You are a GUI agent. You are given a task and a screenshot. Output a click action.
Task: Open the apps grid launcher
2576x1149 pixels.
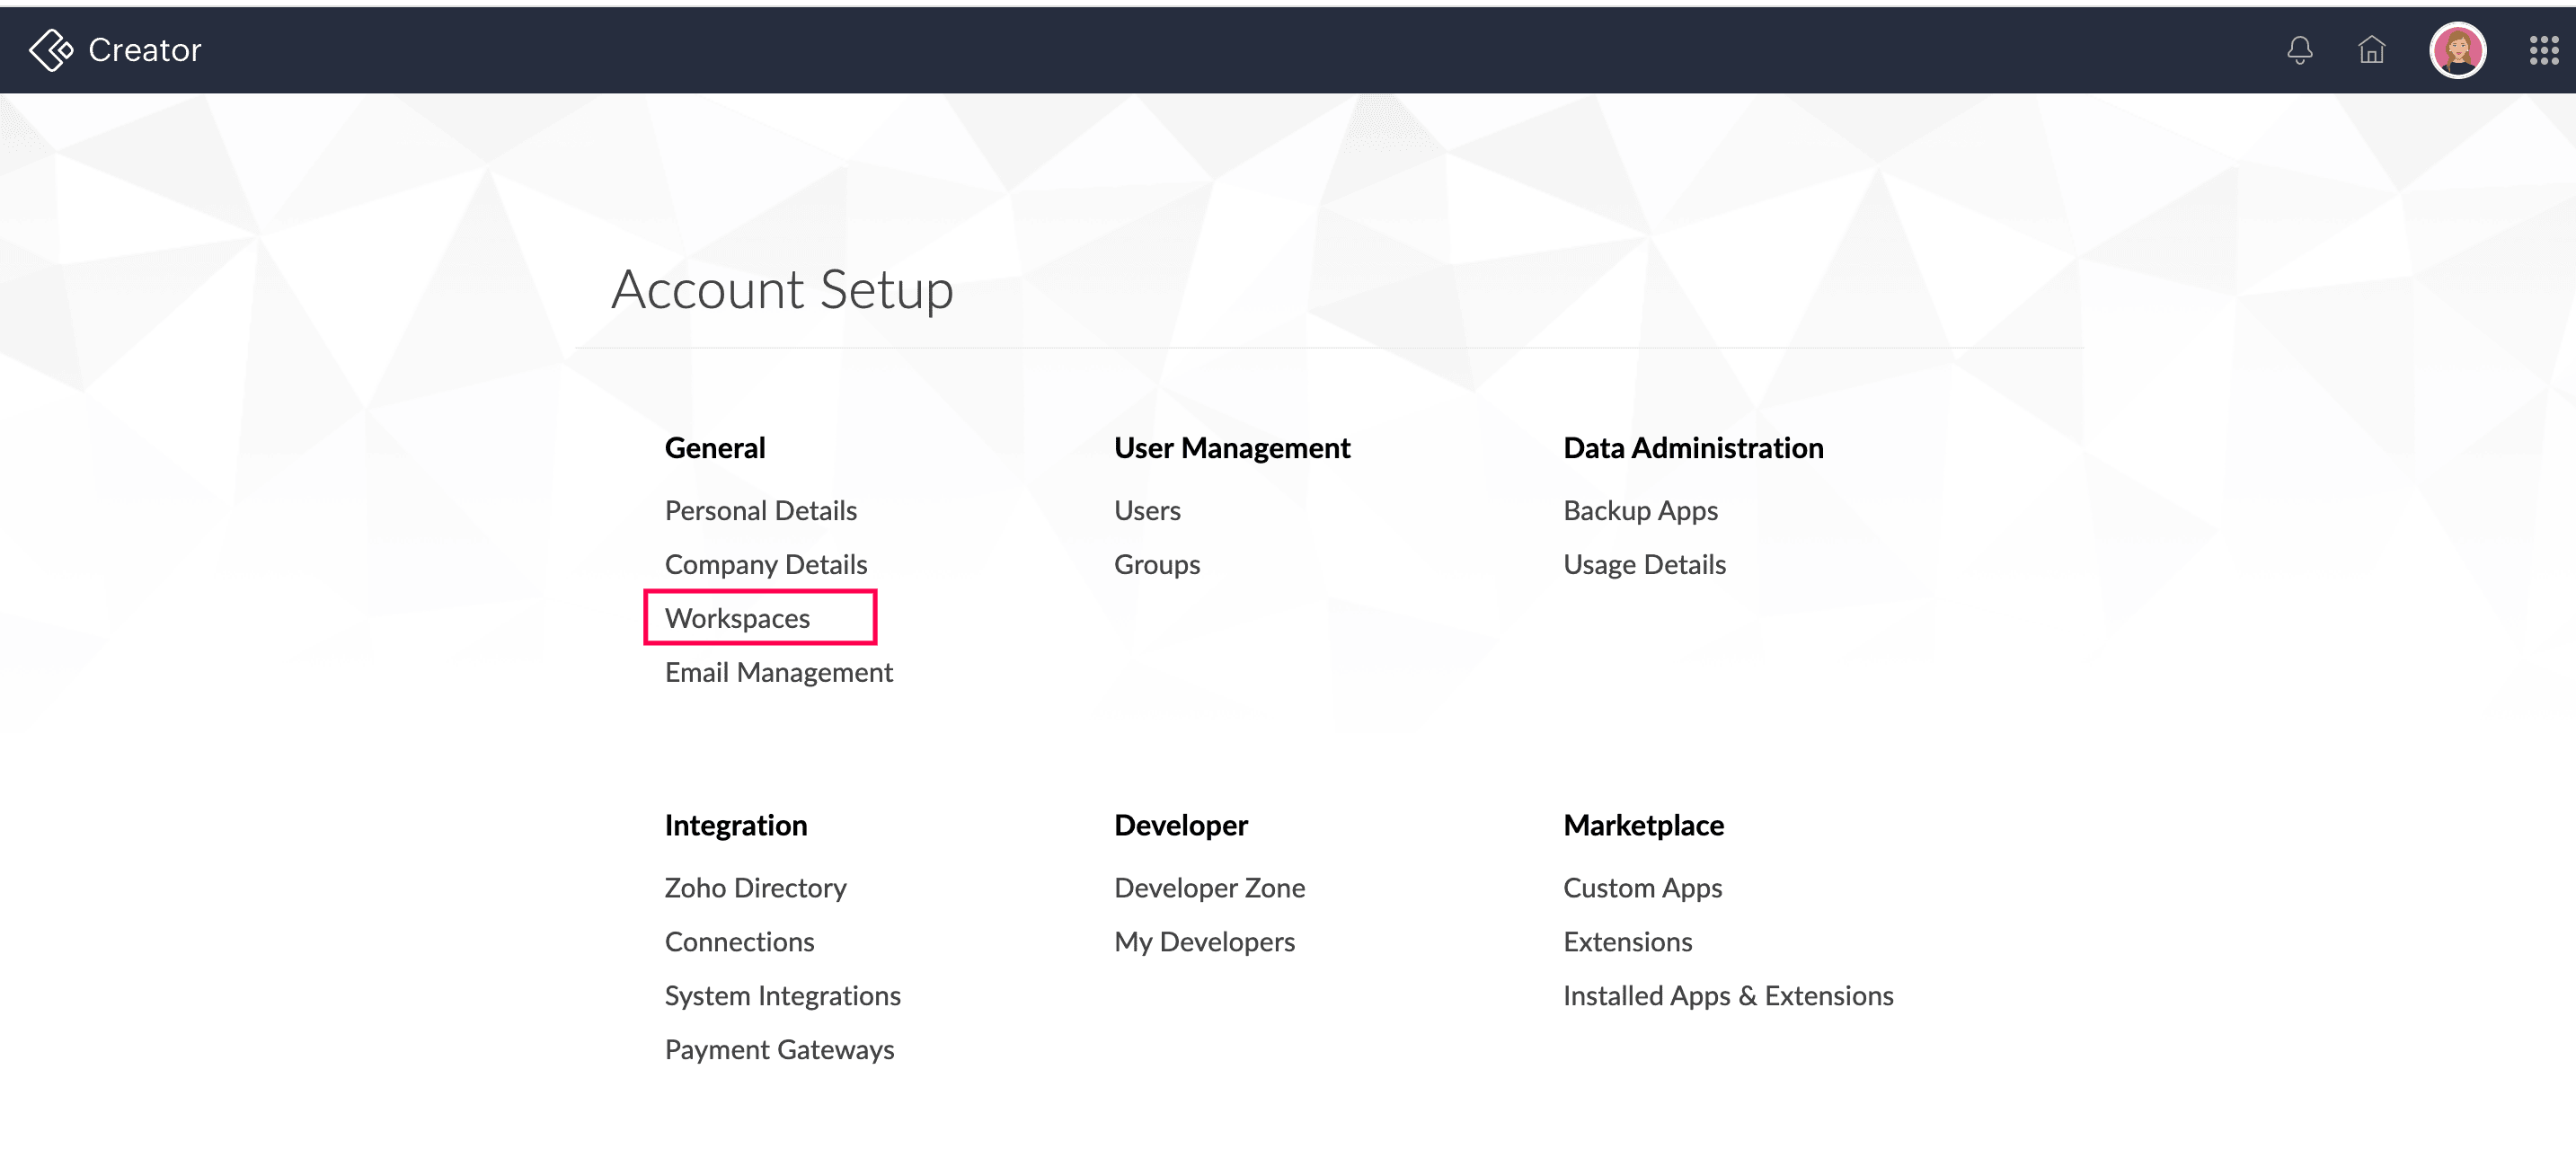pyautogui.click(x=2543, y=49)
